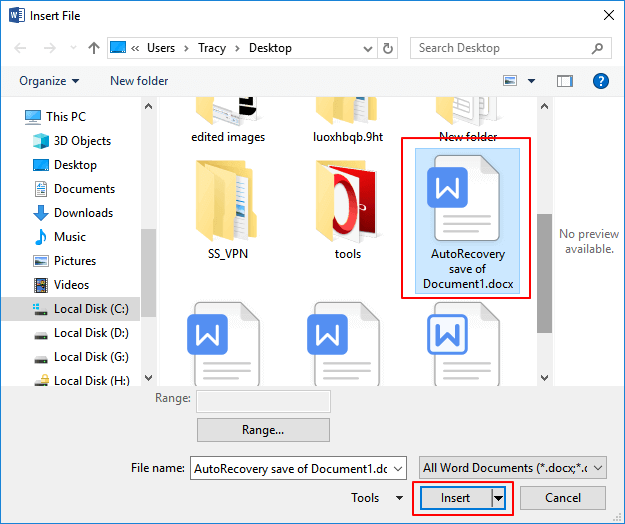Expand the file type filter dropdown
The width and height of the screenshot is (625, 524).
(x=512, y=467)
